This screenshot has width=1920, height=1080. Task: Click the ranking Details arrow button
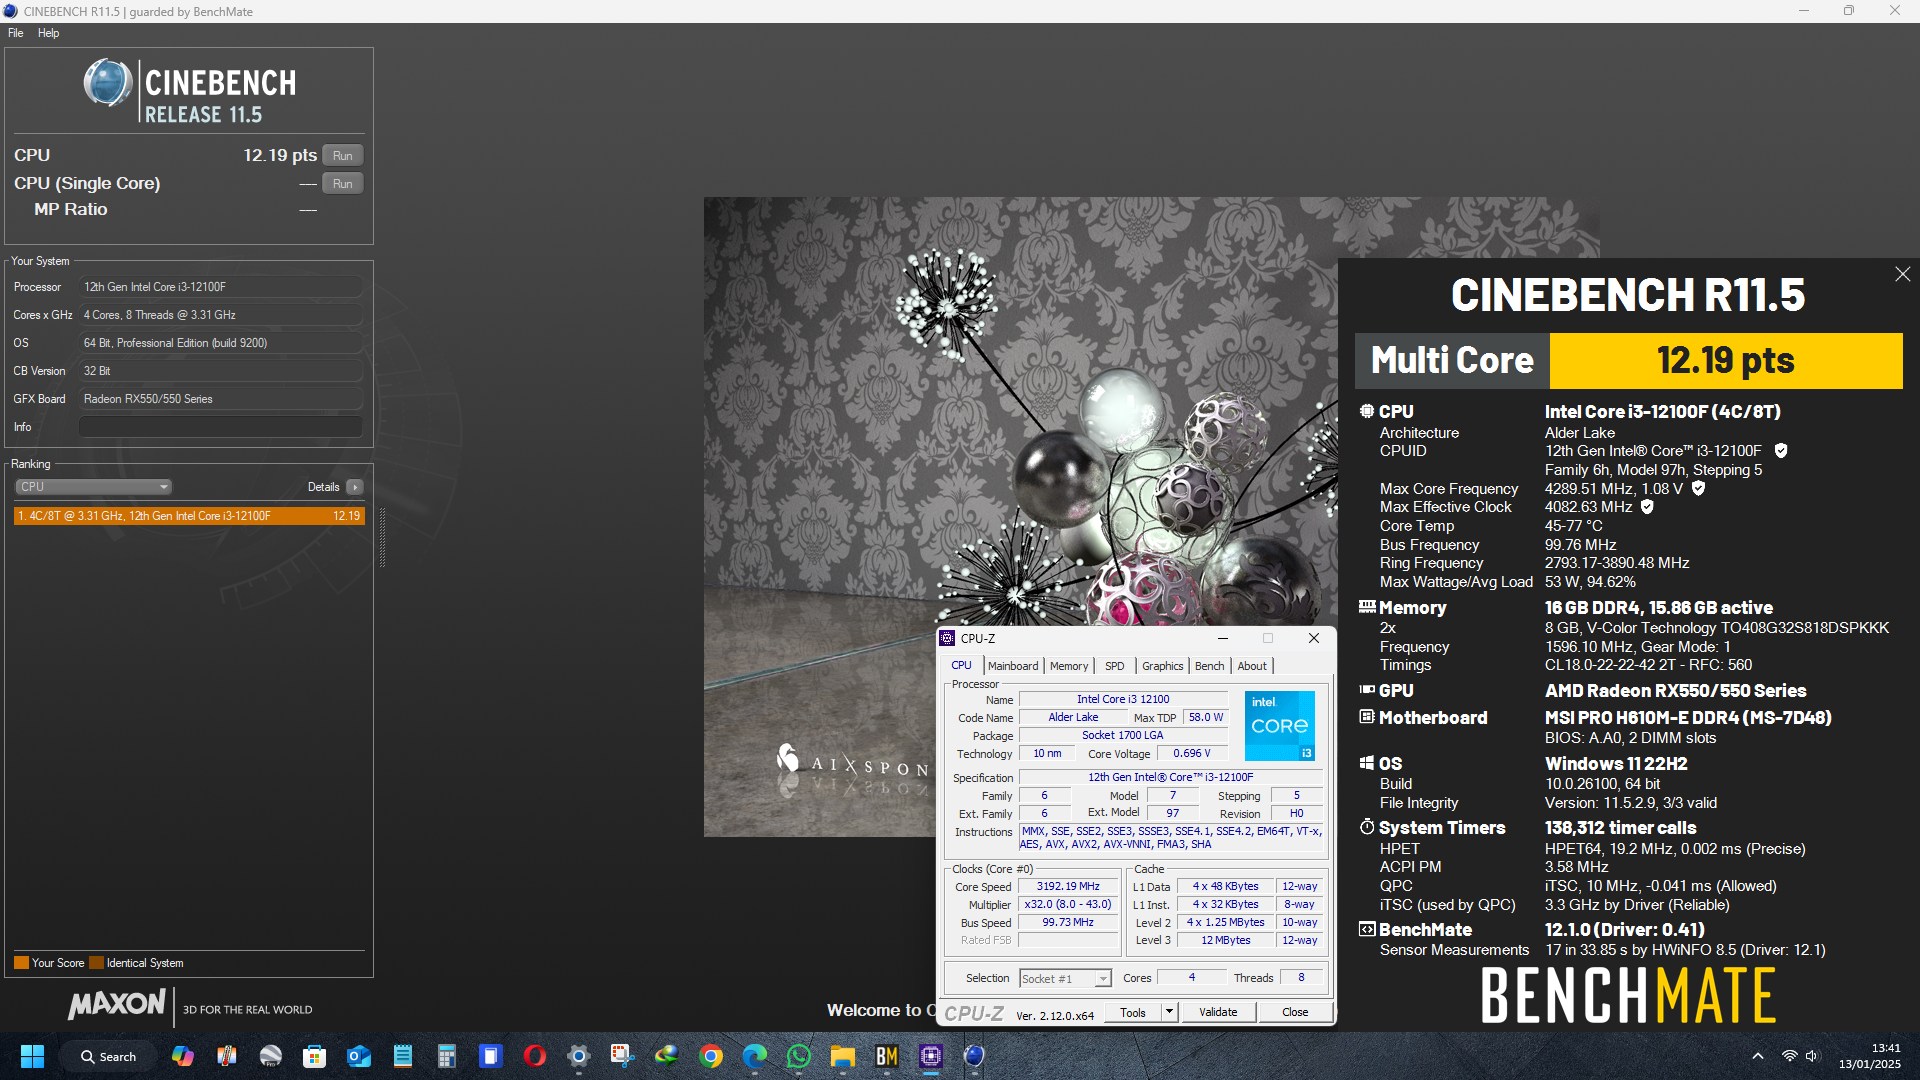pos(355,487)
